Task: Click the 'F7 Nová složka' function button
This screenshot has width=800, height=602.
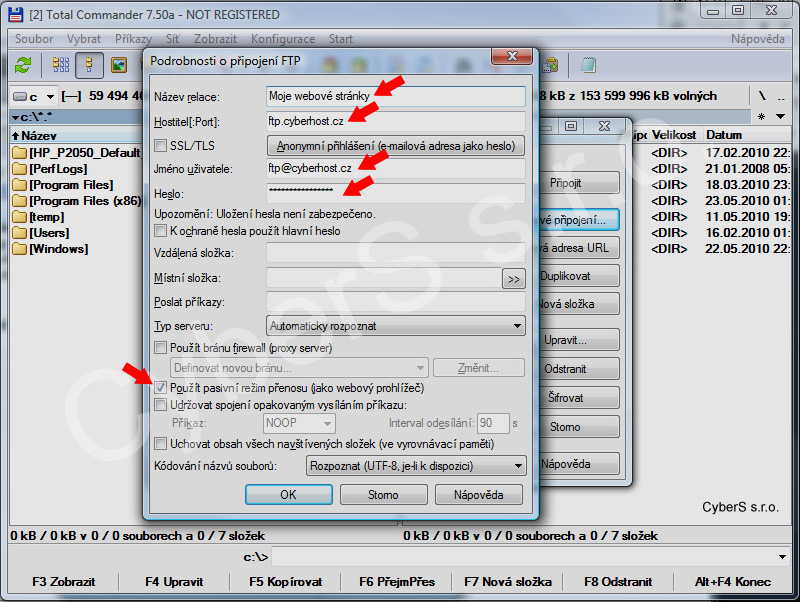Action: click(x=508, y=582)
